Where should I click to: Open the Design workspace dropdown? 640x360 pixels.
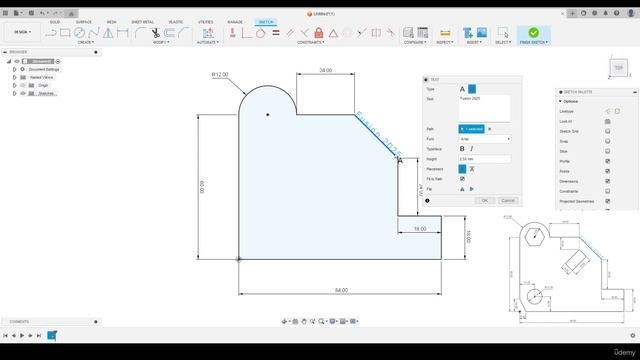tap(22, 32)
